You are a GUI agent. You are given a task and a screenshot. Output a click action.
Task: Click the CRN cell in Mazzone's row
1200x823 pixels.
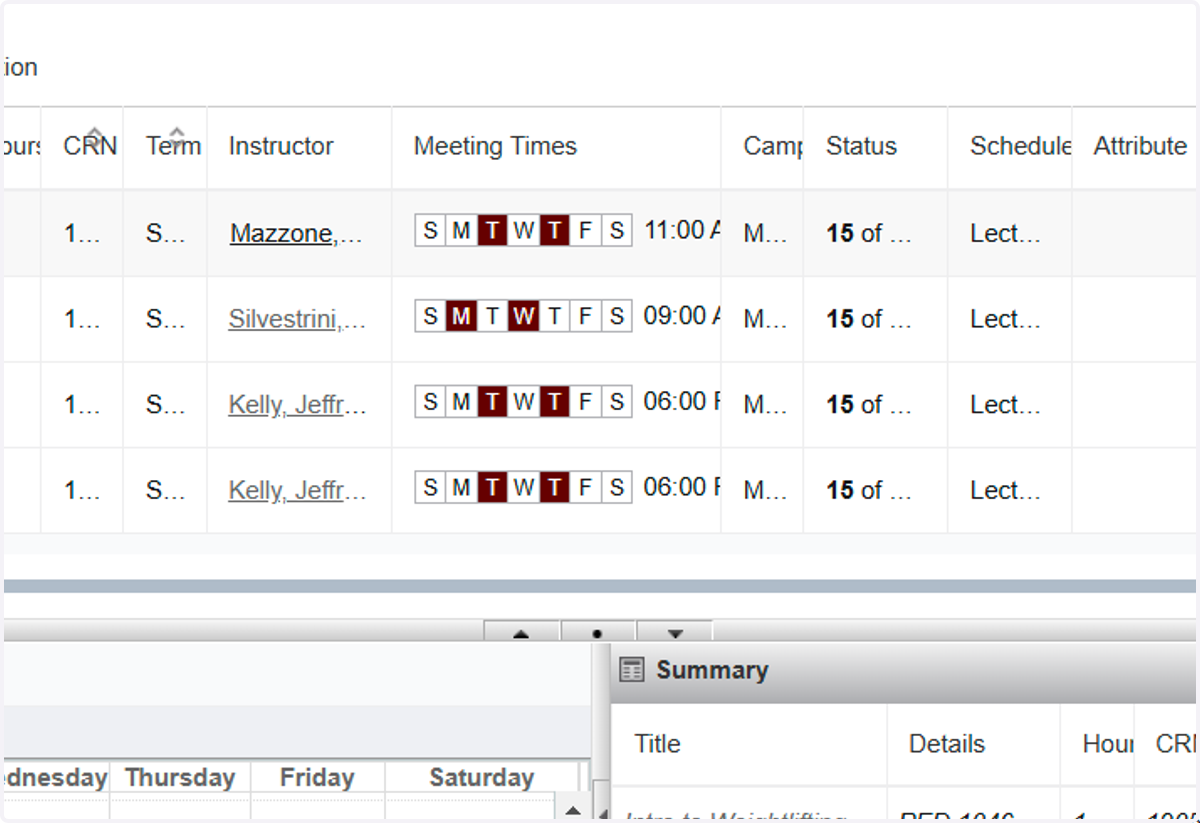point(82,234)
